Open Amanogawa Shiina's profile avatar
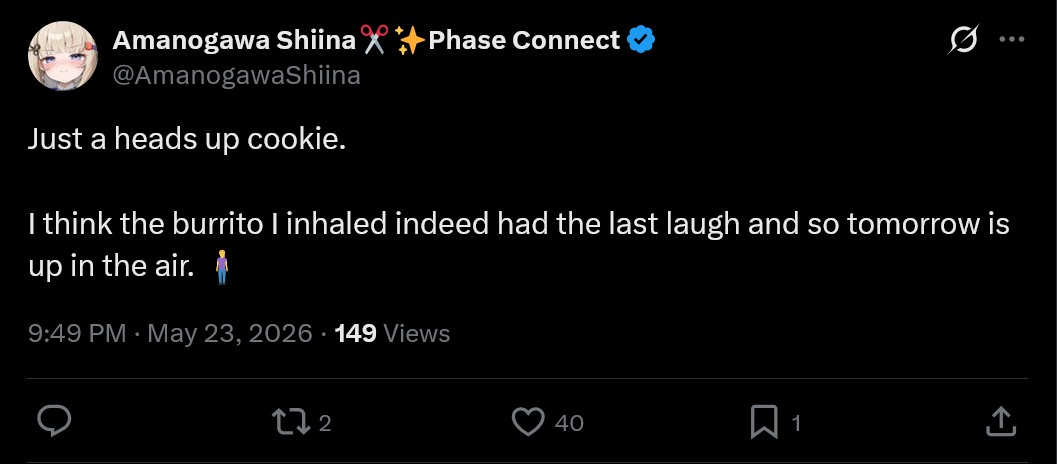The width and height of the screenshot is (1057, 464). click(x=63, y=56)
